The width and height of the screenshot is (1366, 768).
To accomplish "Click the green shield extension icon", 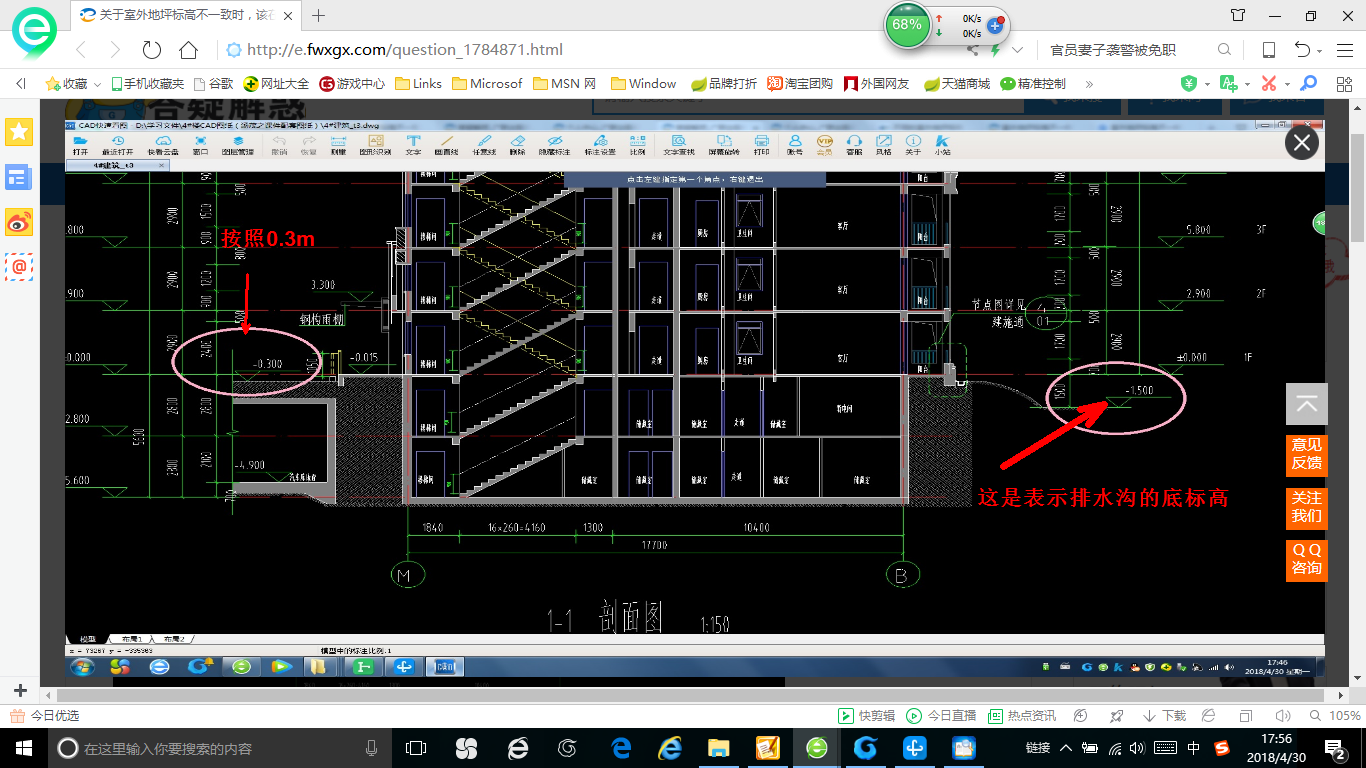I will 1189,84.
